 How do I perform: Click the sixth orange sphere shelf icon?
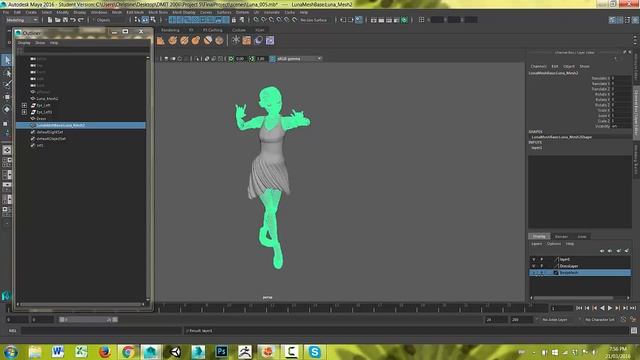click(x=220, y=40)
